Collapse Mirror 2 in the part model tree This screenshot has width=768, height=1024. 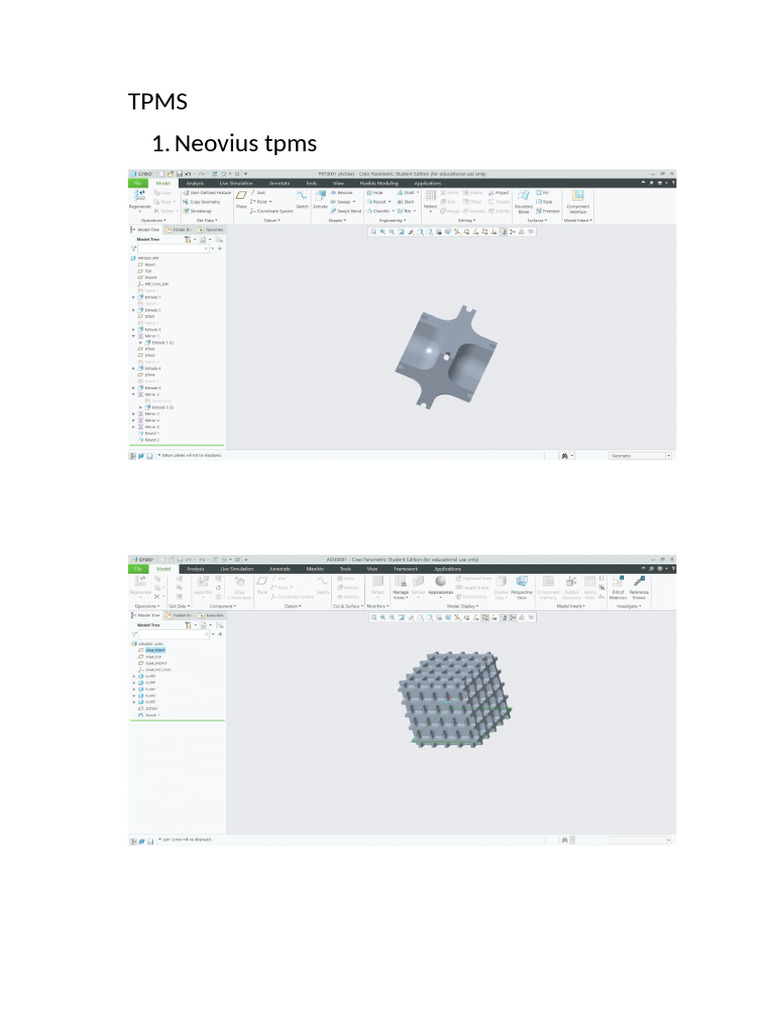point(134,394)
